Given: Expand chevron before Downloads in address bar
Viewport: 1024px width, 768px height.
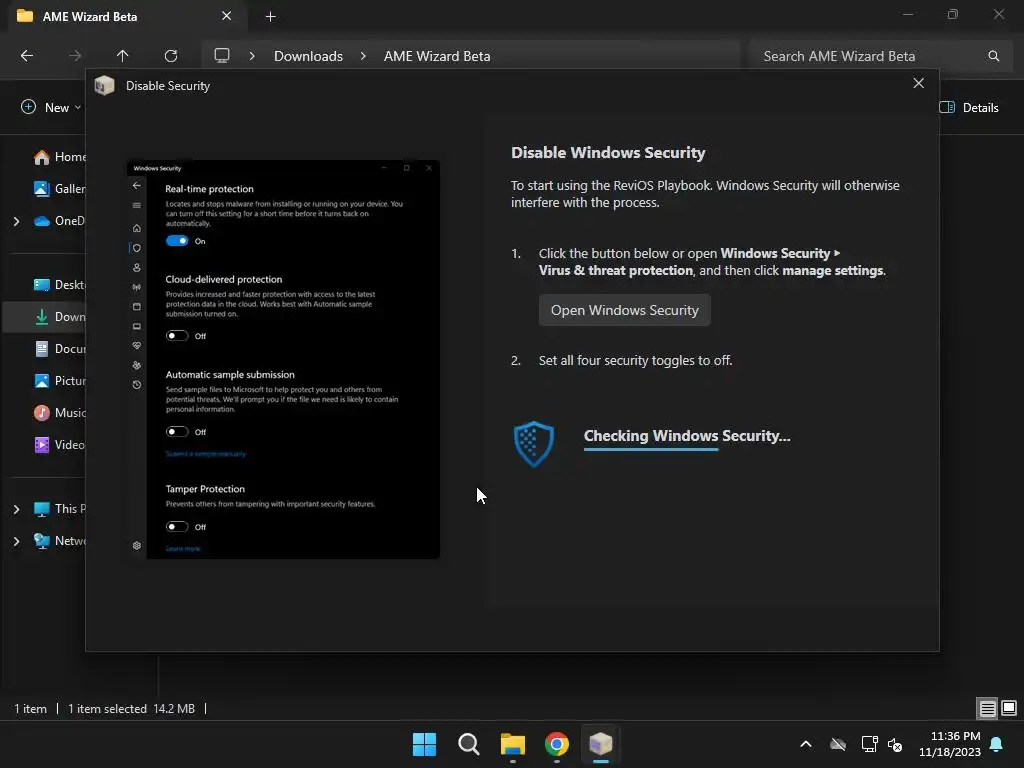Looking at the screenshot, I should click(252, 56).
